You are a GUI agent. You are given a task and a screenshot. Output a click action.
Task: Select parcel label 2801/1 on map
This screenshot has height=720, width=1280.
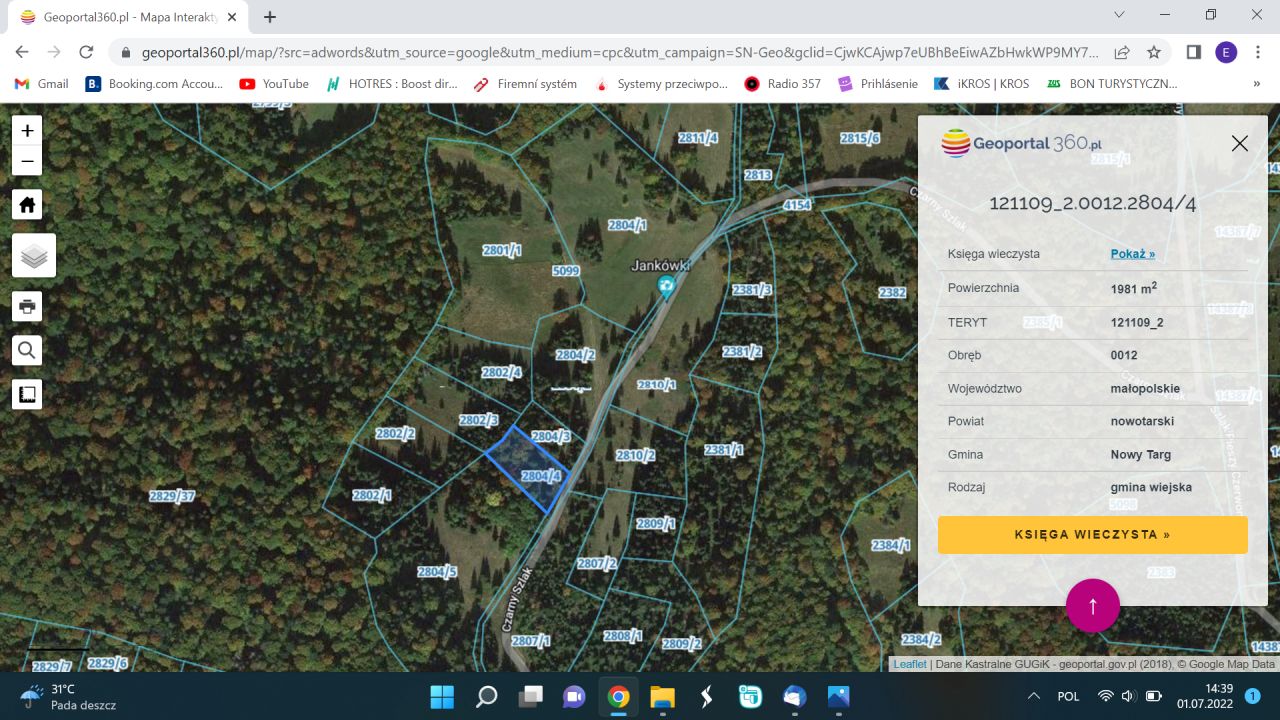502,250
